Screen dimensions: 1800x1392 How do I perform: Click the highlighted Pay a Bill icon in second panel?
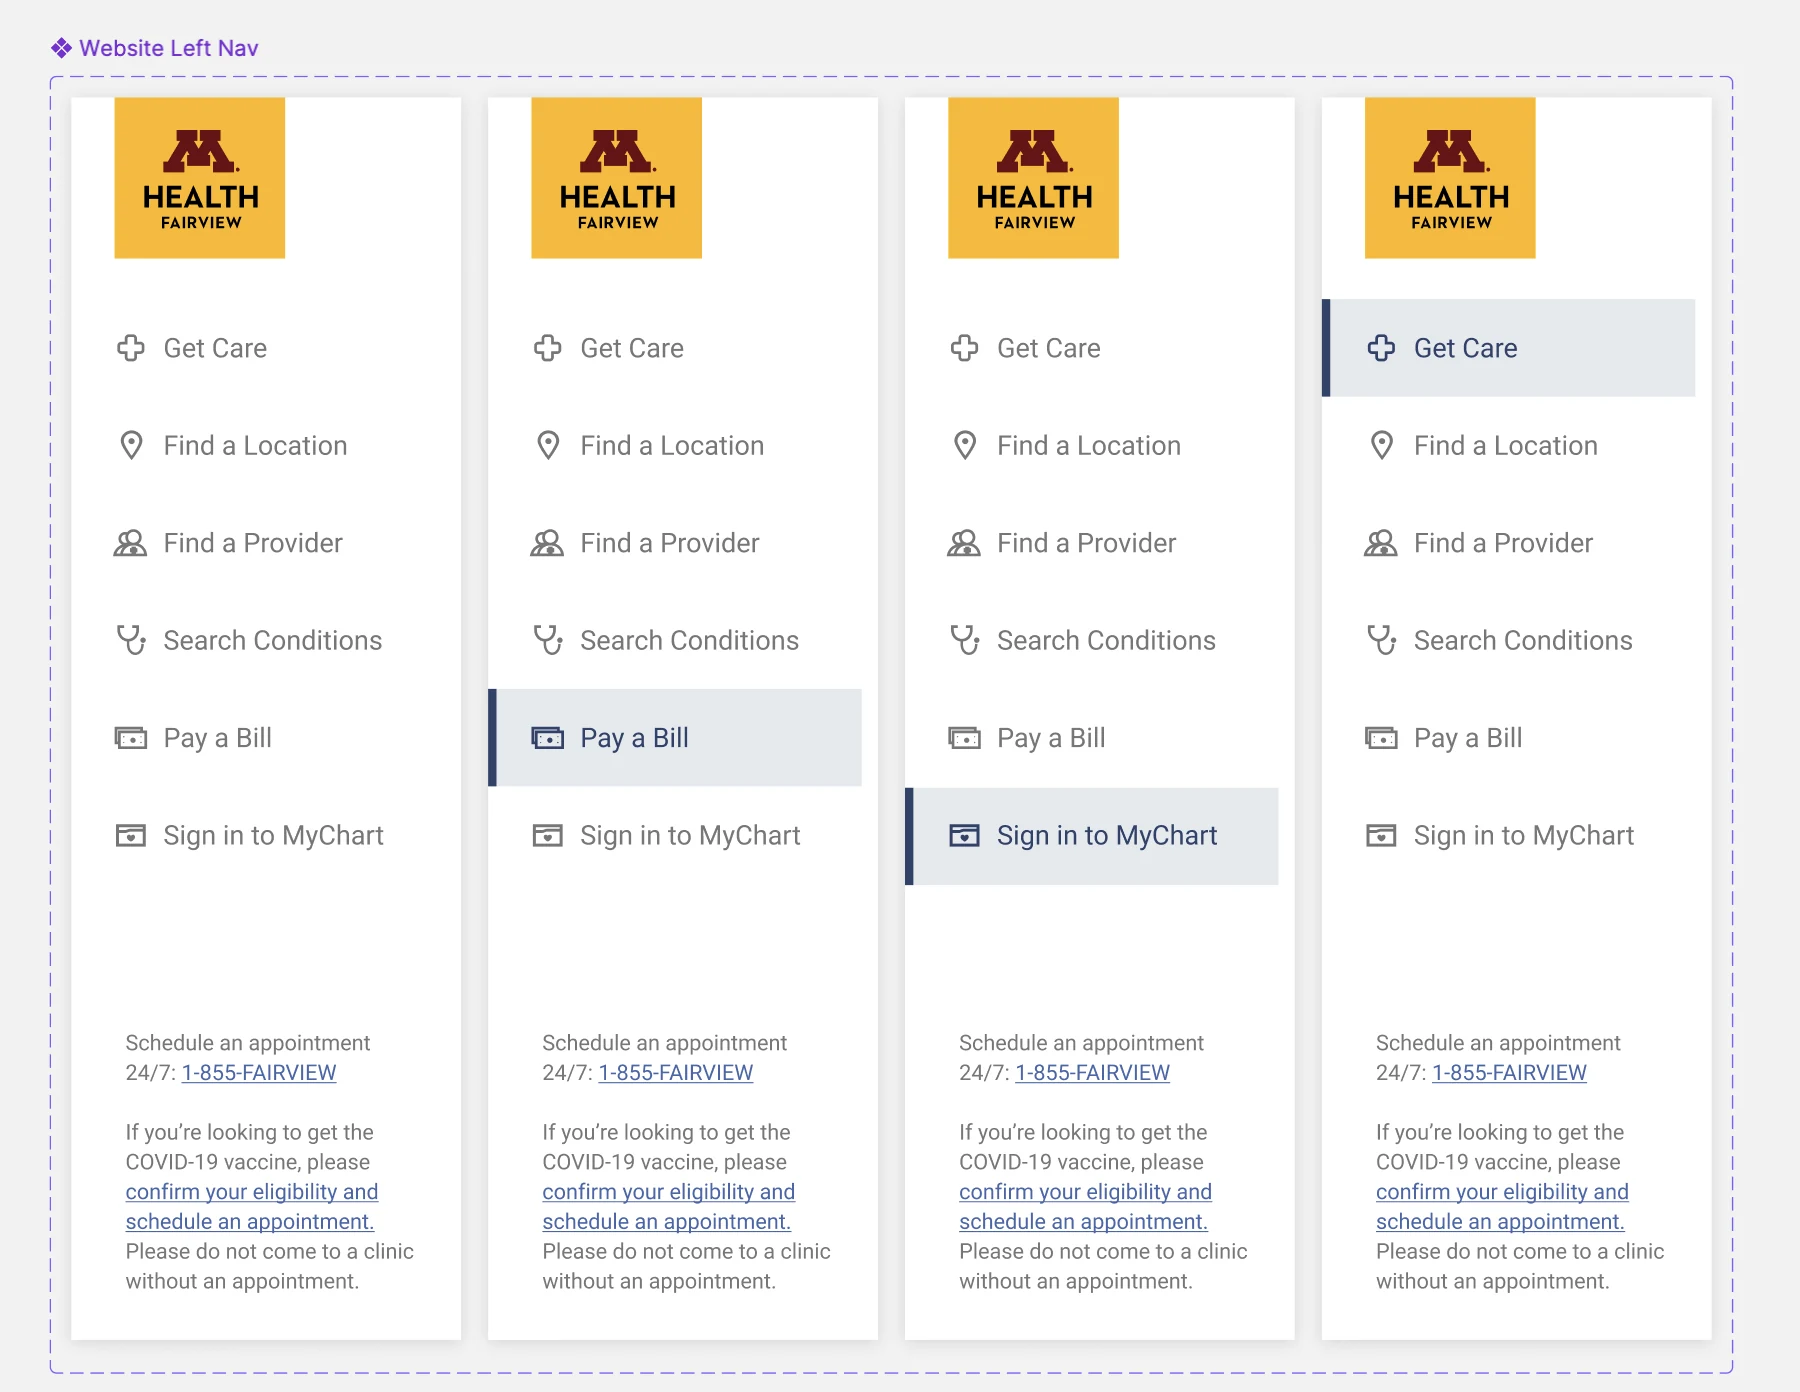click(x=548, y=738)
